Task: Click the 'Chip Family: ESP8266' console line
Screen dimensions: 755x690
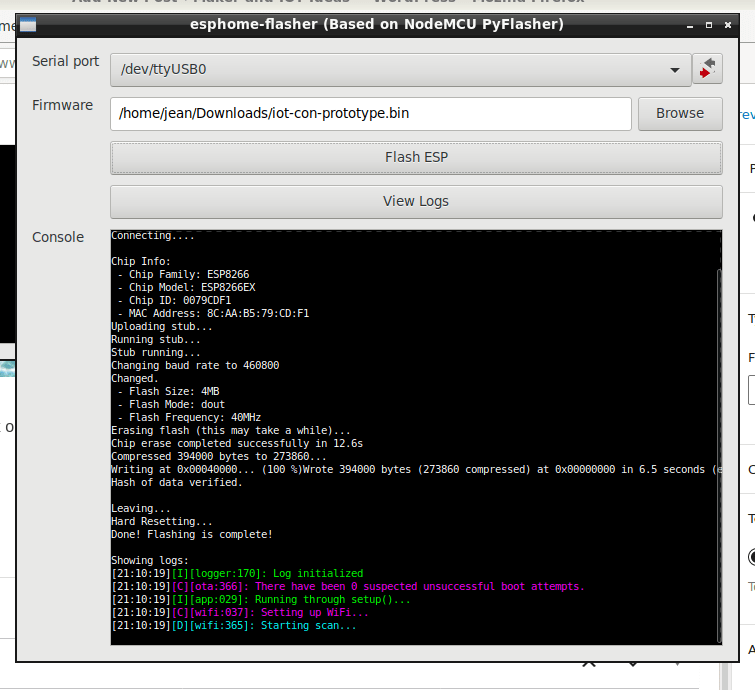Action: (x=183, y=274)
